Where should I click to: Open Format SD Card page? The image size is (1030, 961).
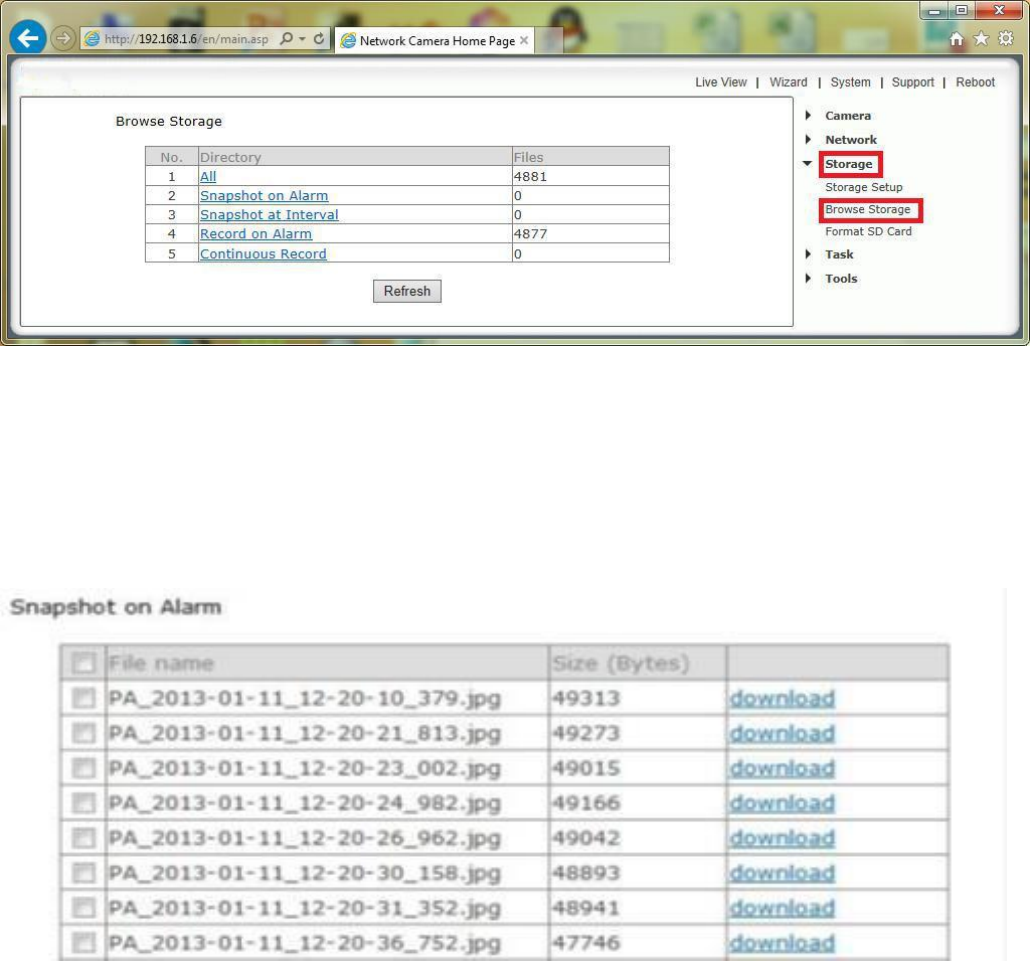tap(868, 231)
